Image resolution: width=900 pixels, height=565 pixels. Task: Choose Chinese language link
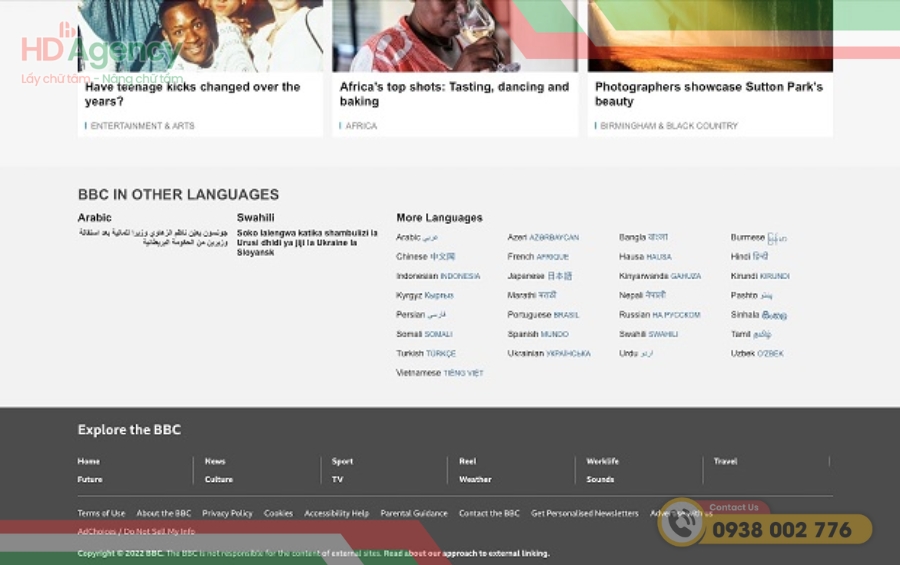425,257
